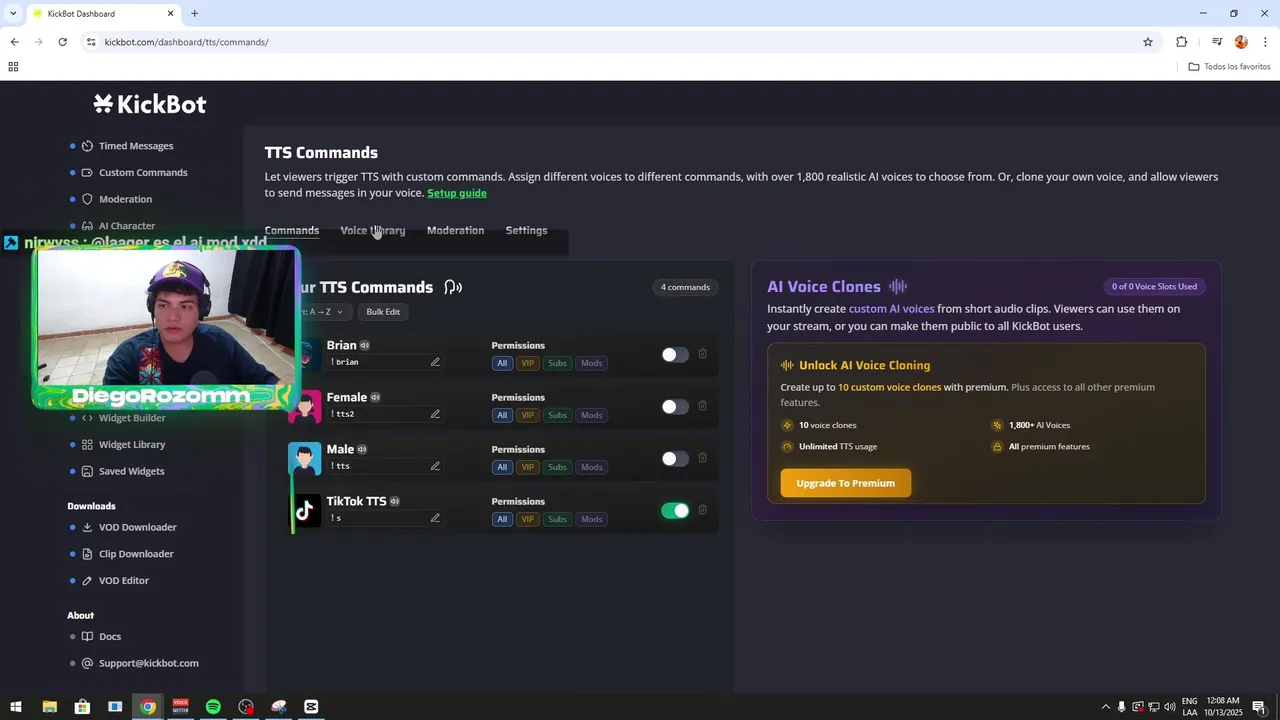
Task: Open Custom Commands in sidebar
Action: (x=143, y=172)
